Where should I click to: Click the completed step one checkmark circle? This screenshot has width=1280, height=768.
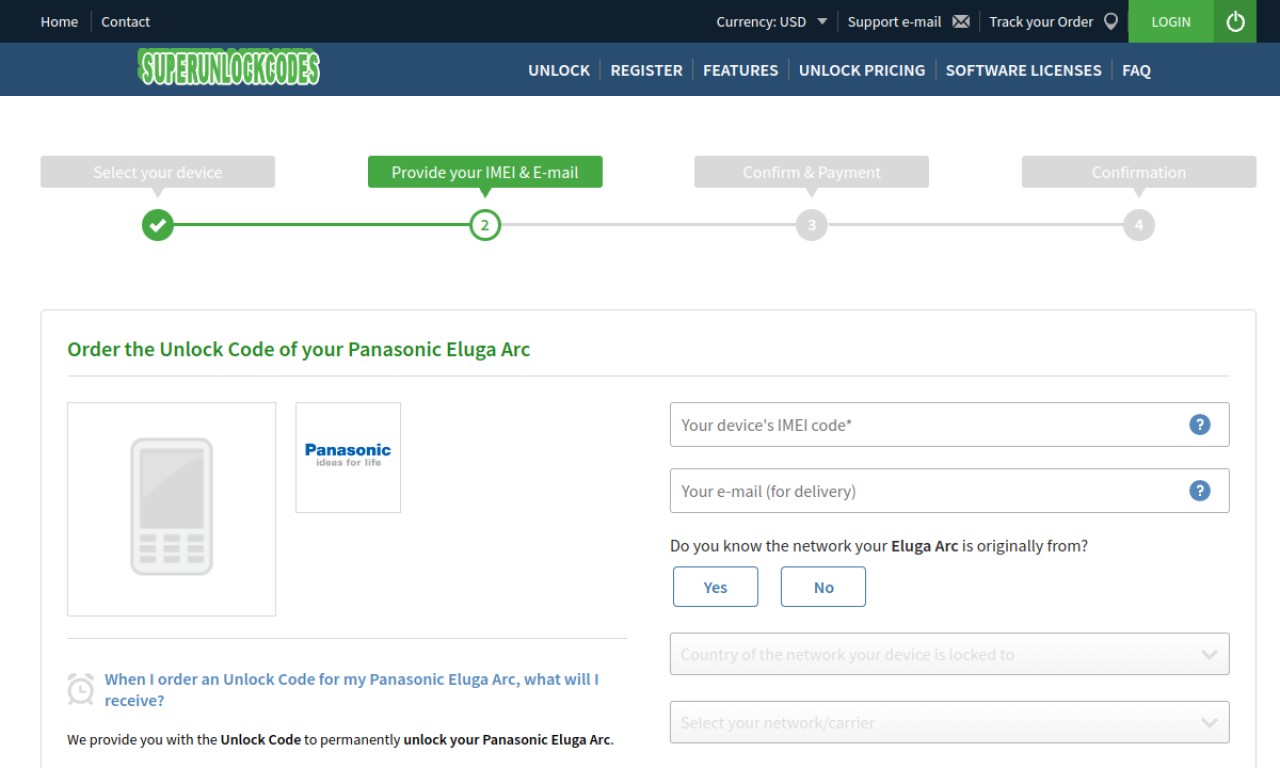click(157, 225)
